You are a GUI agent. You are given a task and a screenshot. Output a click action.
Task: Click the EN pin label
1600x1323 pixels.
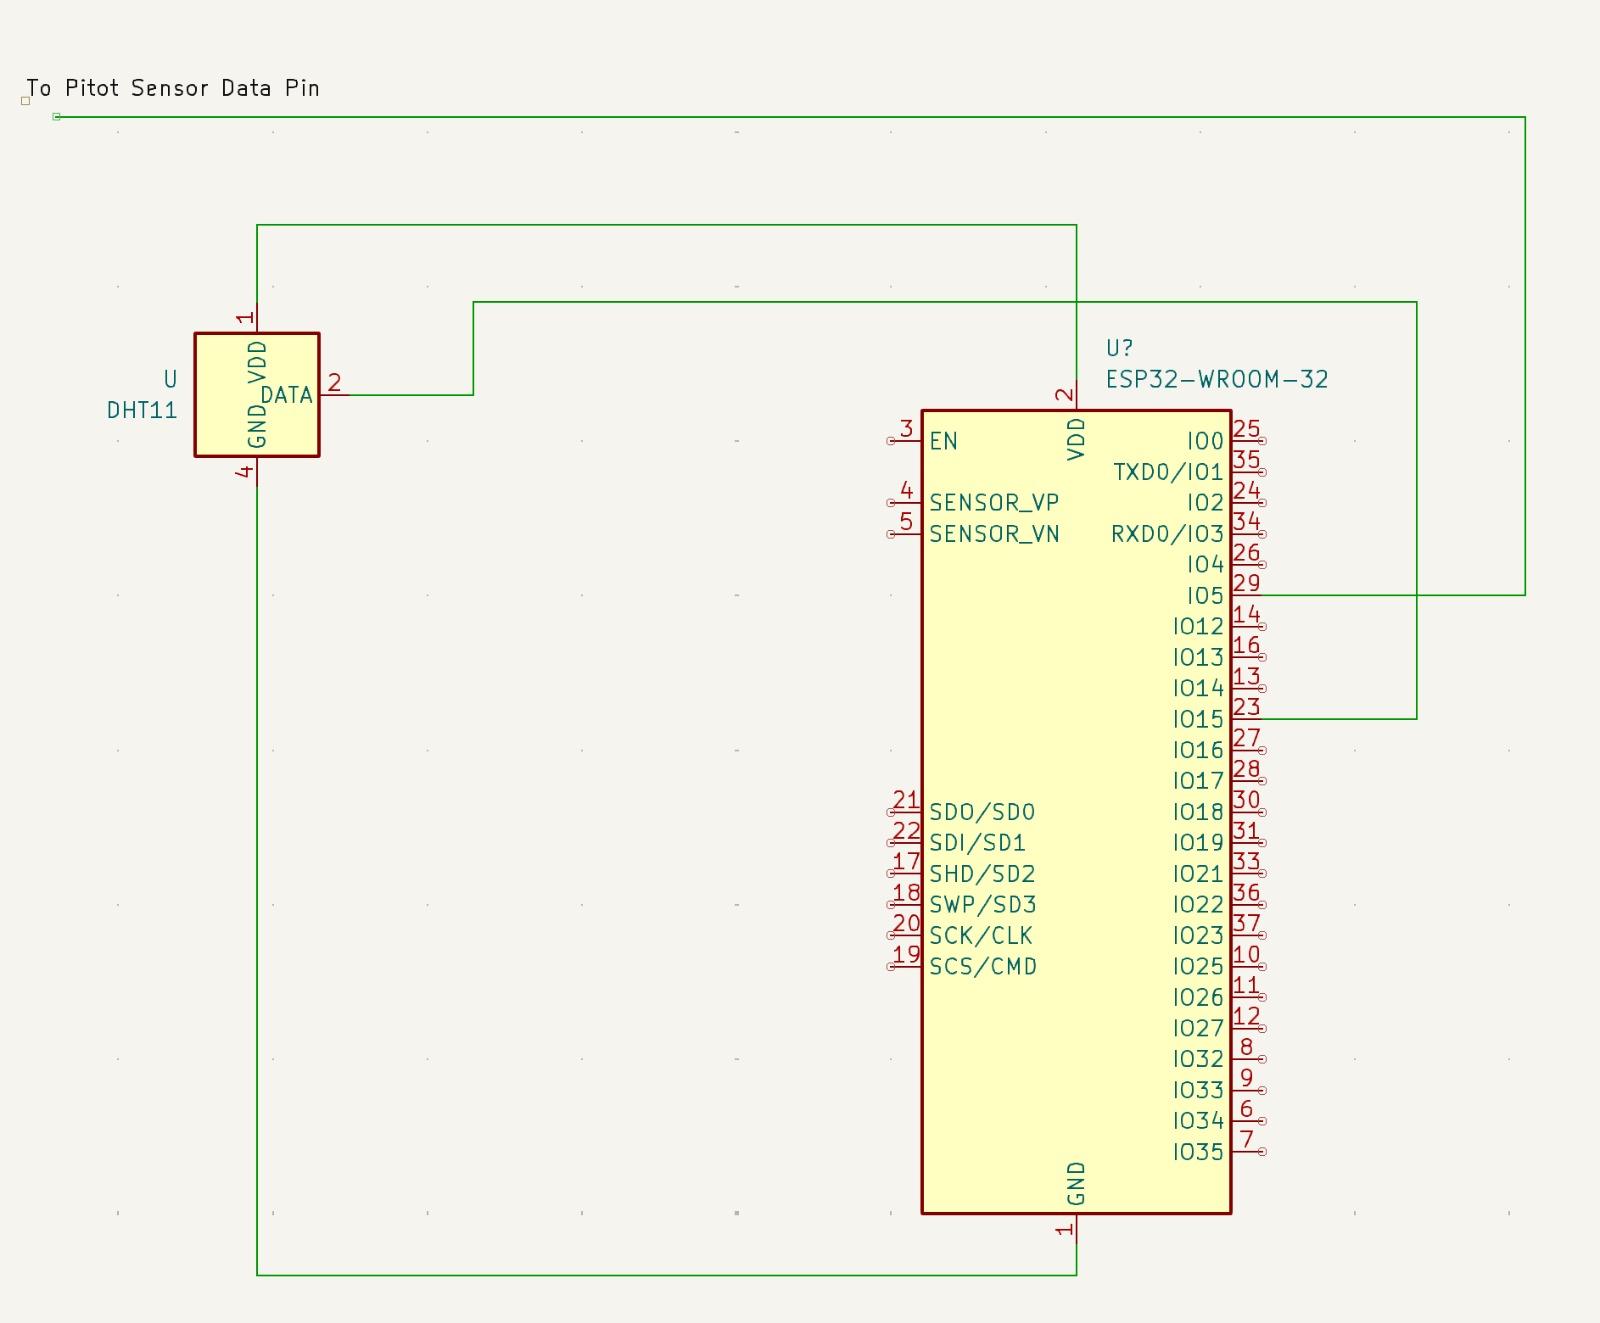943,441
